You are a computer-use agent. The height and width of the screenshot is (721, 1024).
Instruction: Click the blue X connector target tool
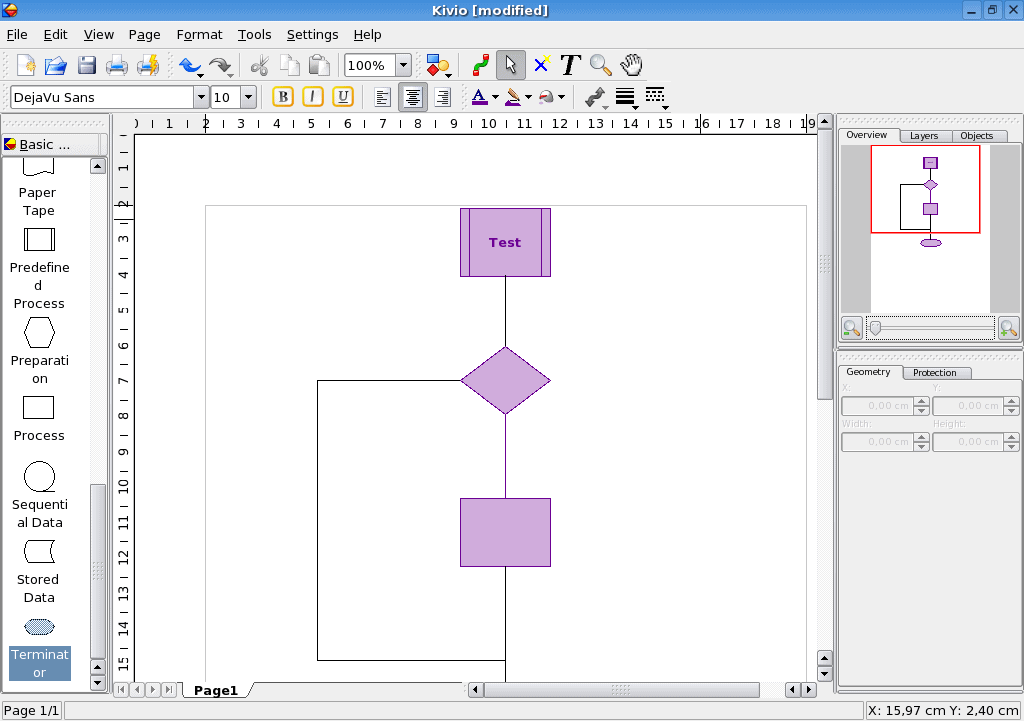point(541,65)
